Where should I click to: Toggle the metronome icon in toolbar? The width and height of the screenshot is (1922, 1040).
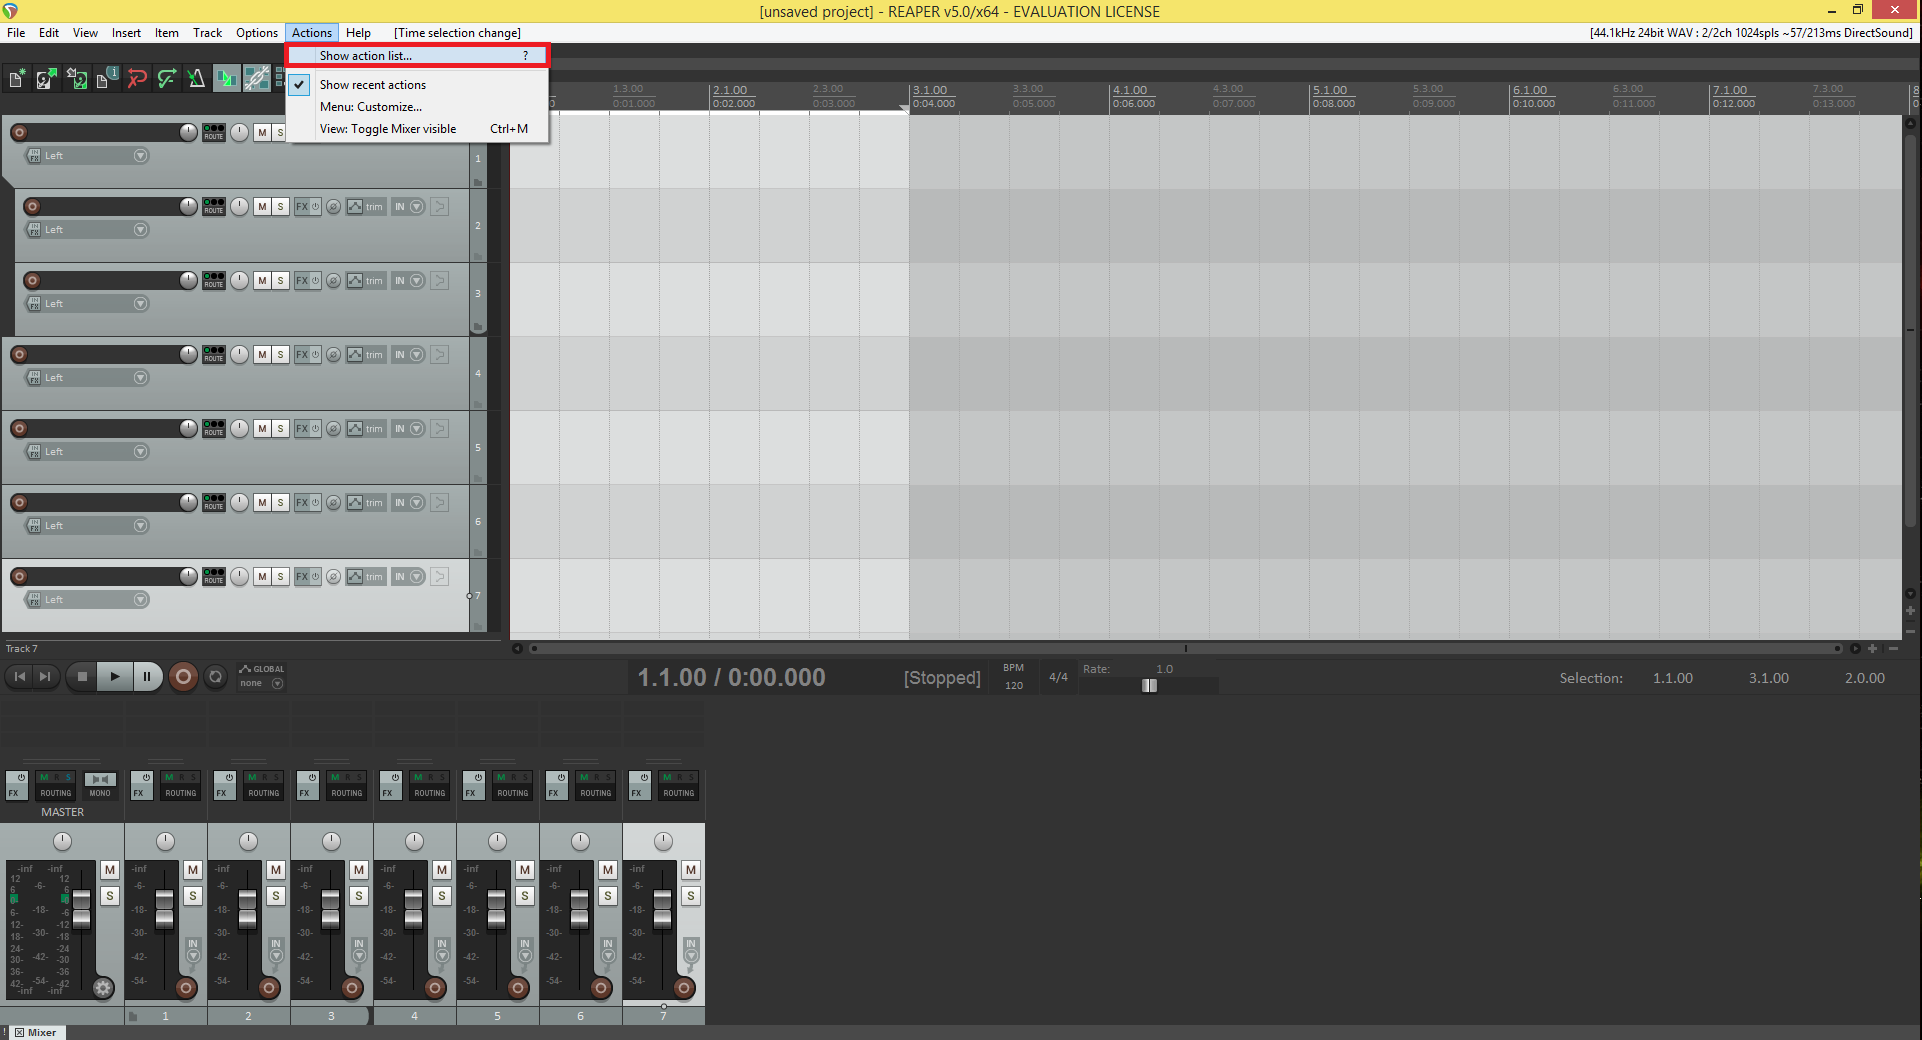click(x=196, y=79)
